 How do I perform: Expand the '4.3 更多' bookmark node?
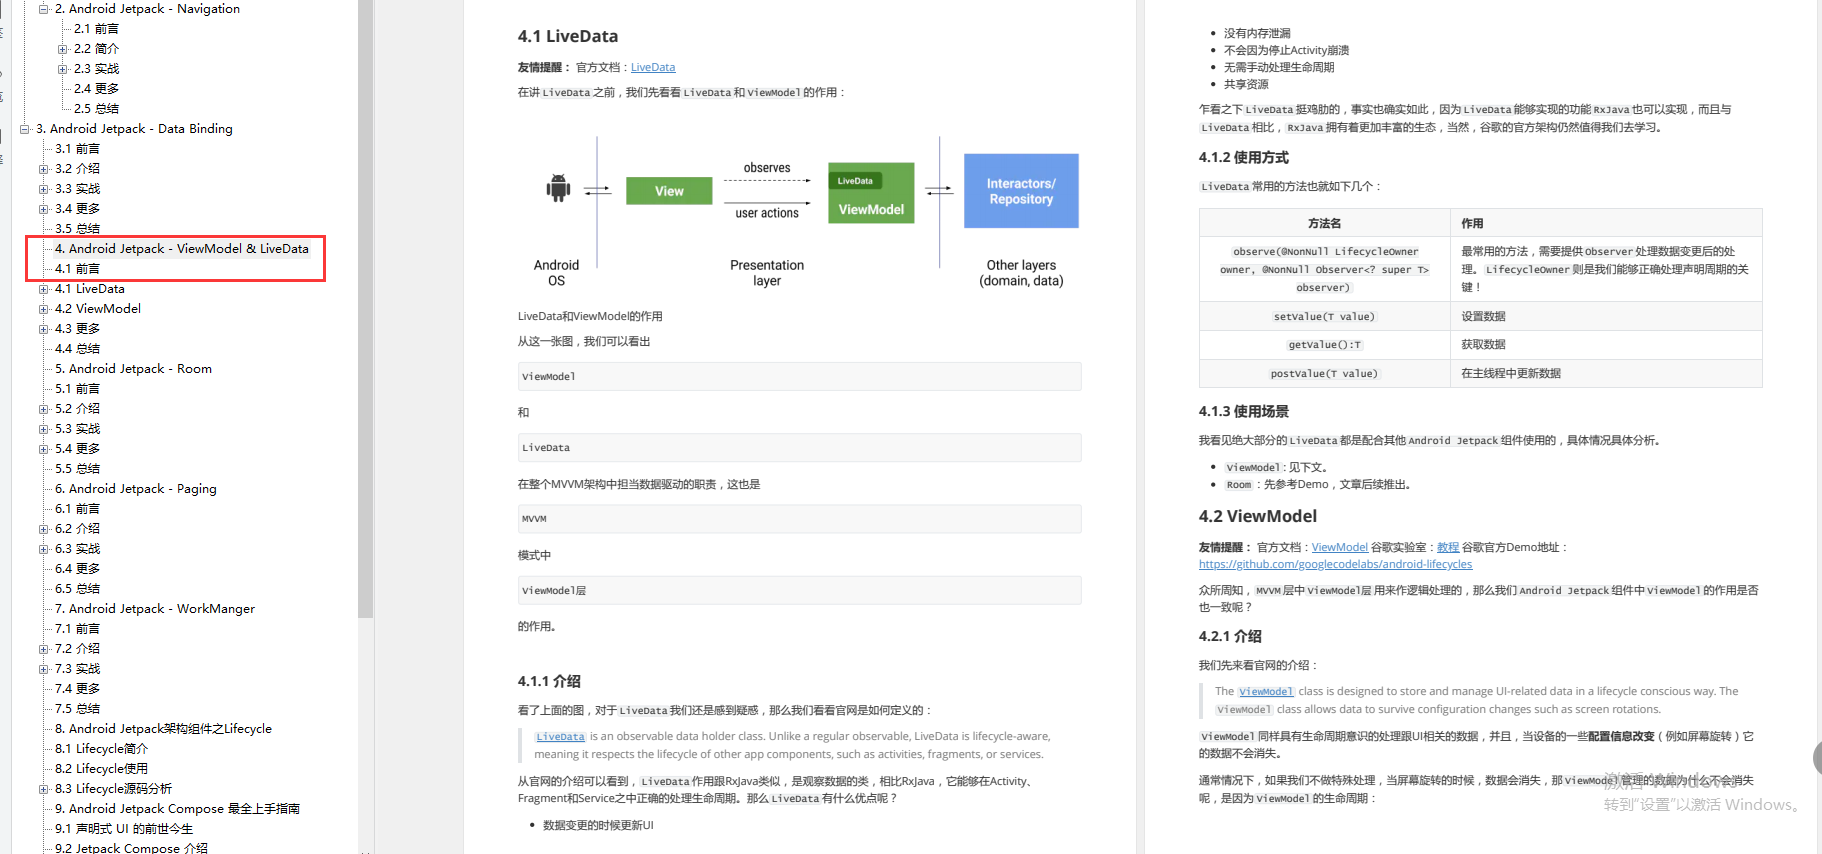43,329
